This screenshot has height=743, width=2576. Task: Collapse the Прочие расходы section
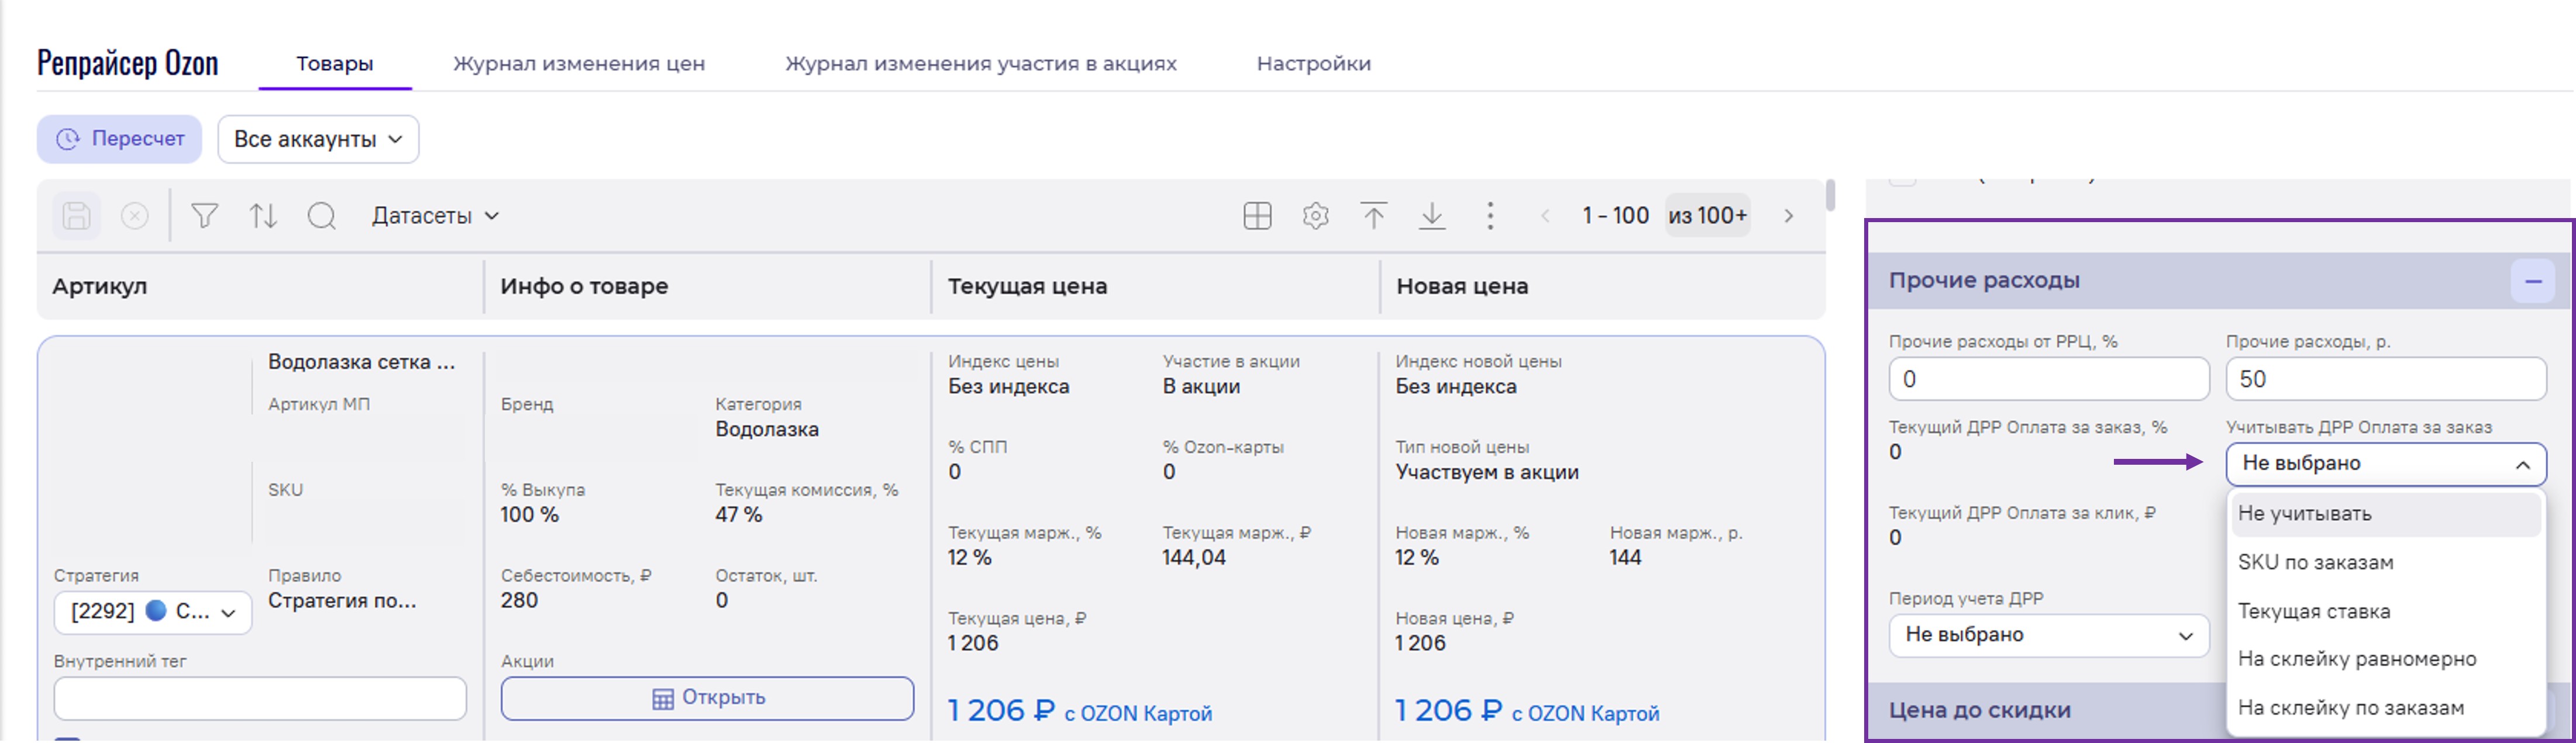(2532, 282)
